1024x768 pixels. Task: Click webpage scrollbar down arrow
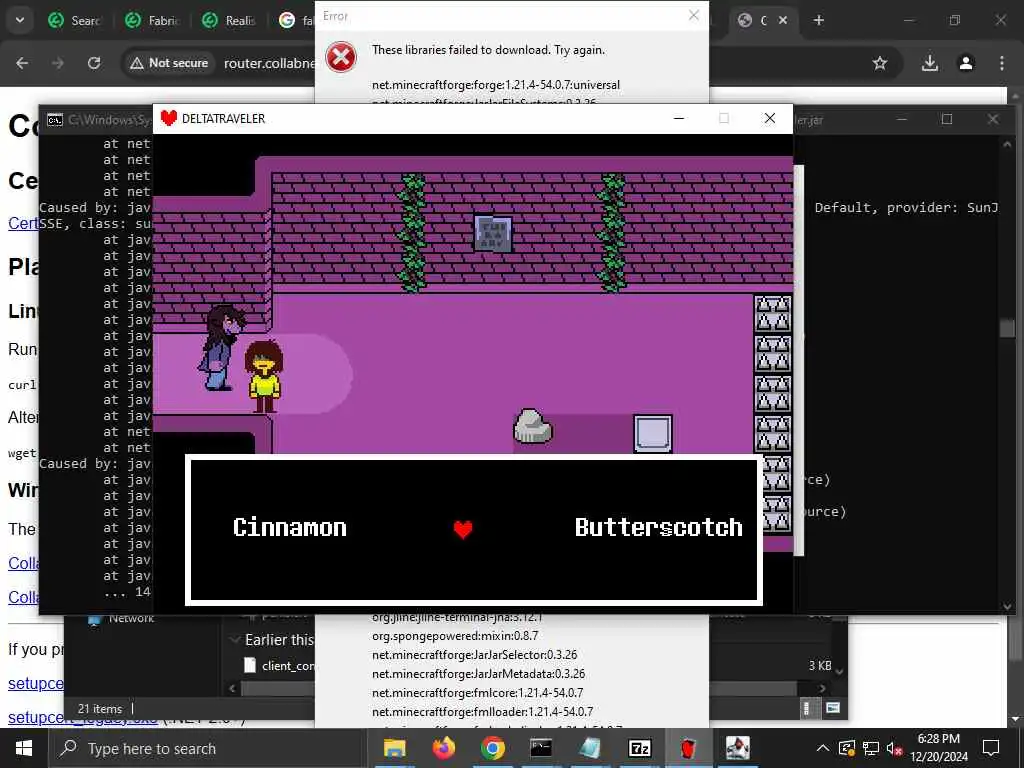(x=1016, y=719)
